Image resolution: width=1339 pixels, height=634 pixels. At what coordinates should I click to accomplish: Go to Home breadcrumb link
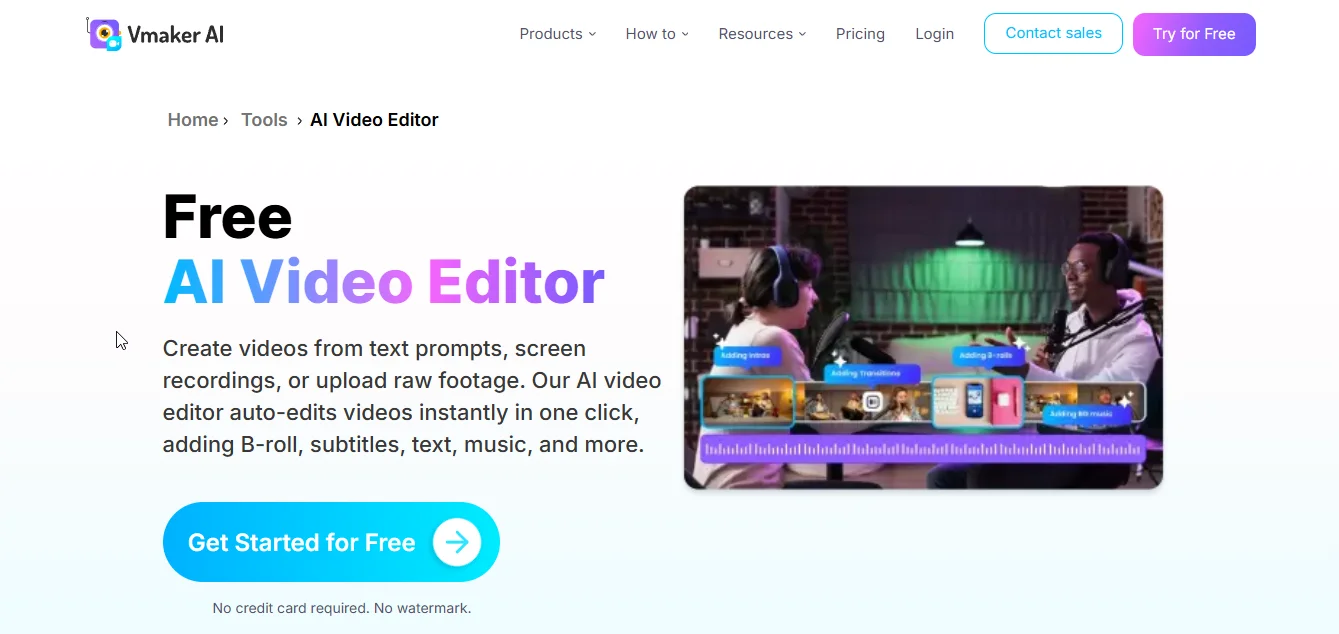click(193, 120)
